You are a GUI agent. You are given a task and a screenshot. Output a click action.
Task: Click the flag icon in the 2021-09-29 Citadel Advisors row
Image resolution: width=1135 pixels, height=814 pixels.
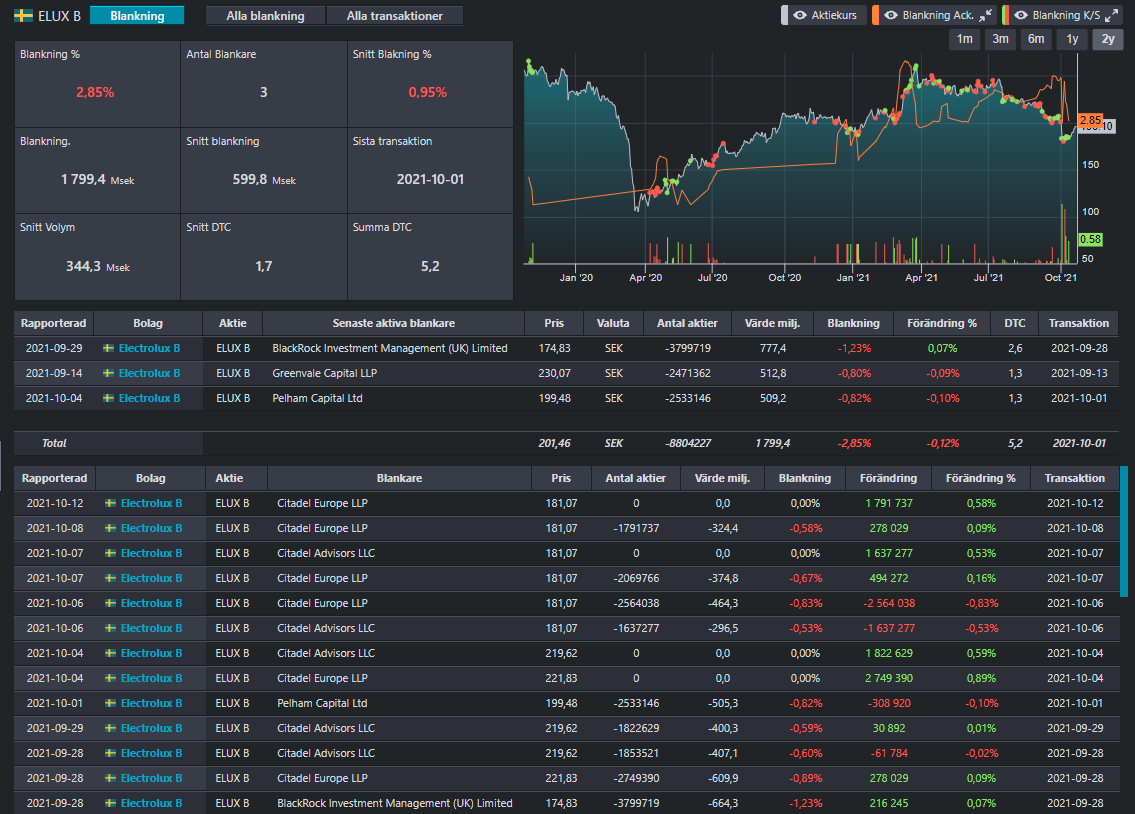(111, 729)
